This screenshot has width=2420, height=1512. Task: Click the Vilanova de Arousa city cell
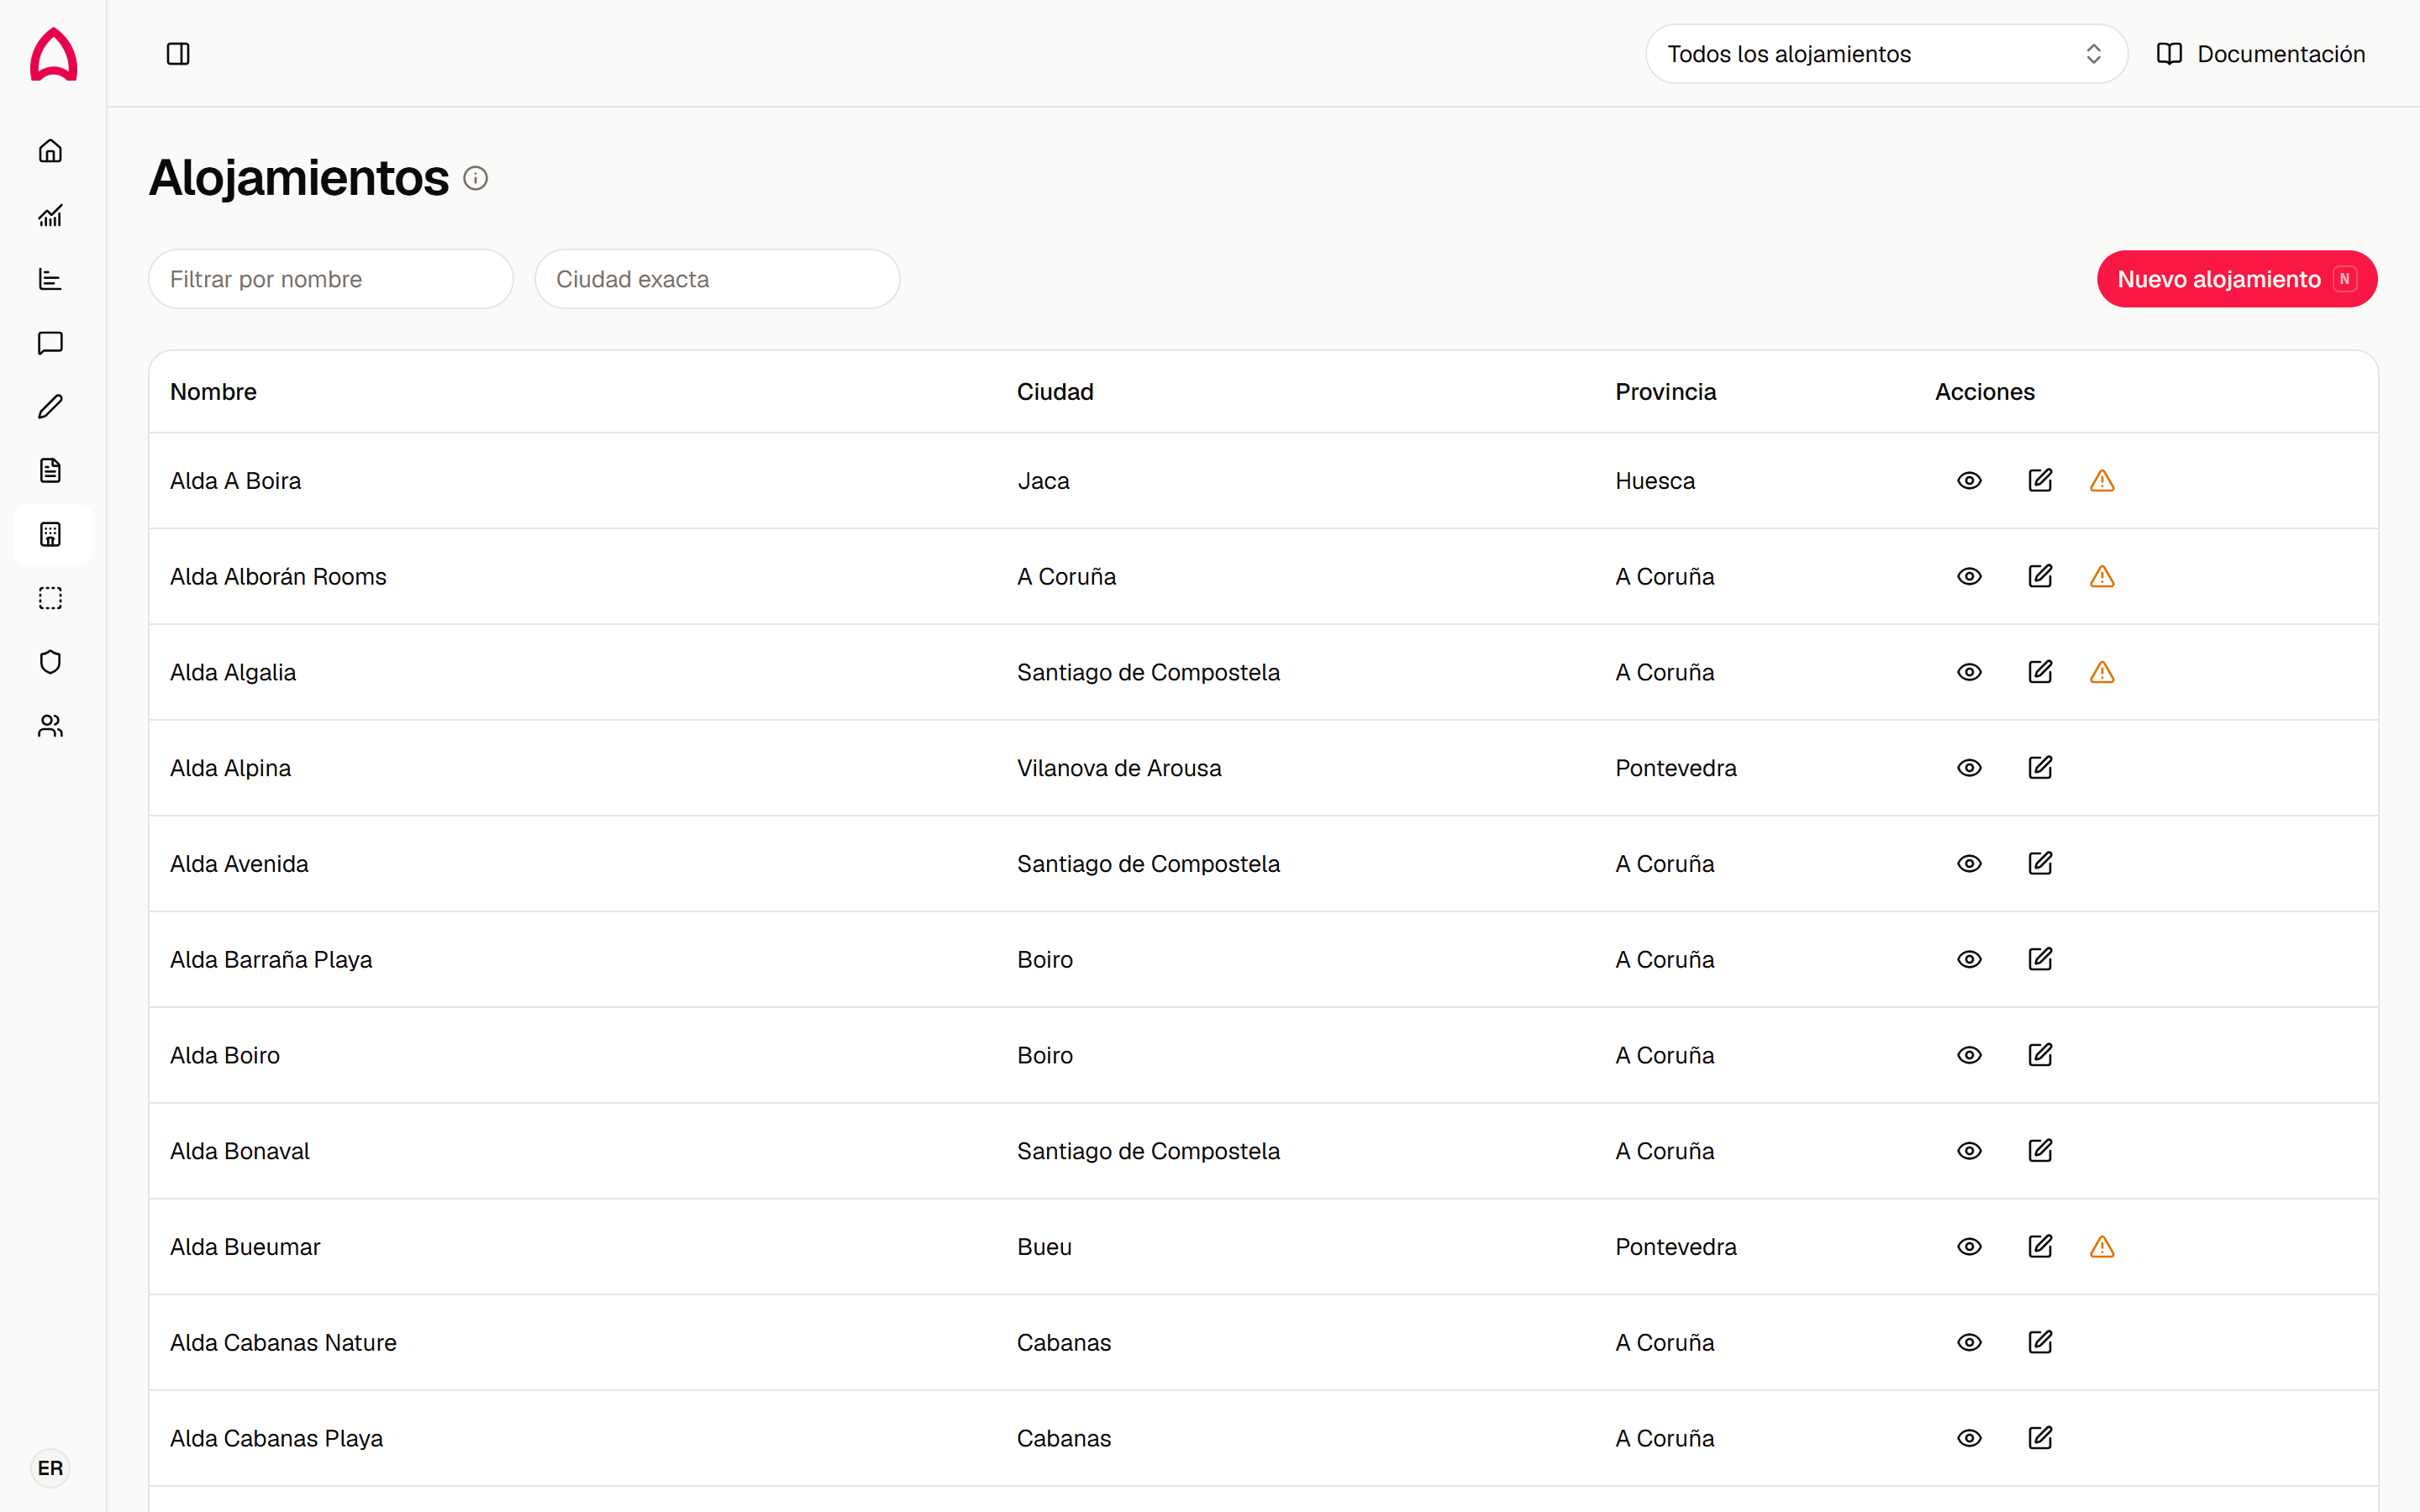click(1119, 768)
